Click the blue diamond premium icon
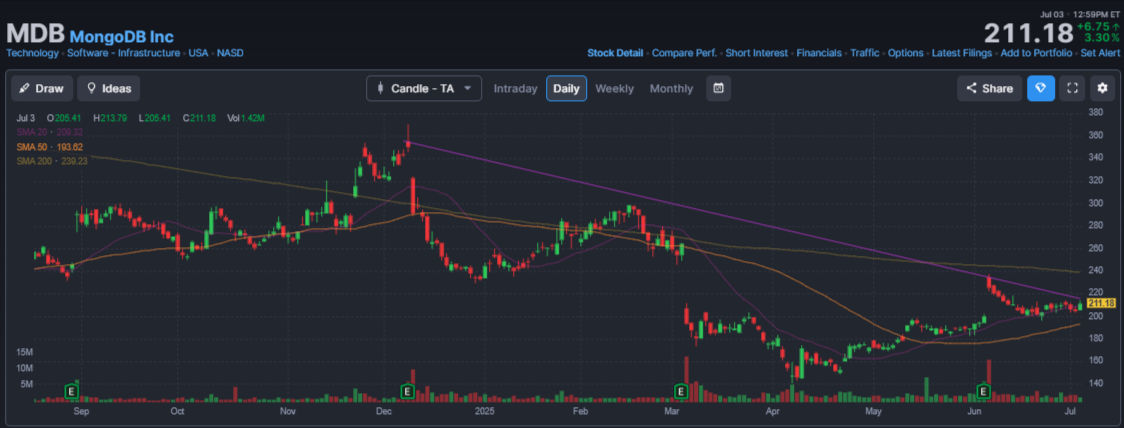1124x428 pixels. 1041,88
